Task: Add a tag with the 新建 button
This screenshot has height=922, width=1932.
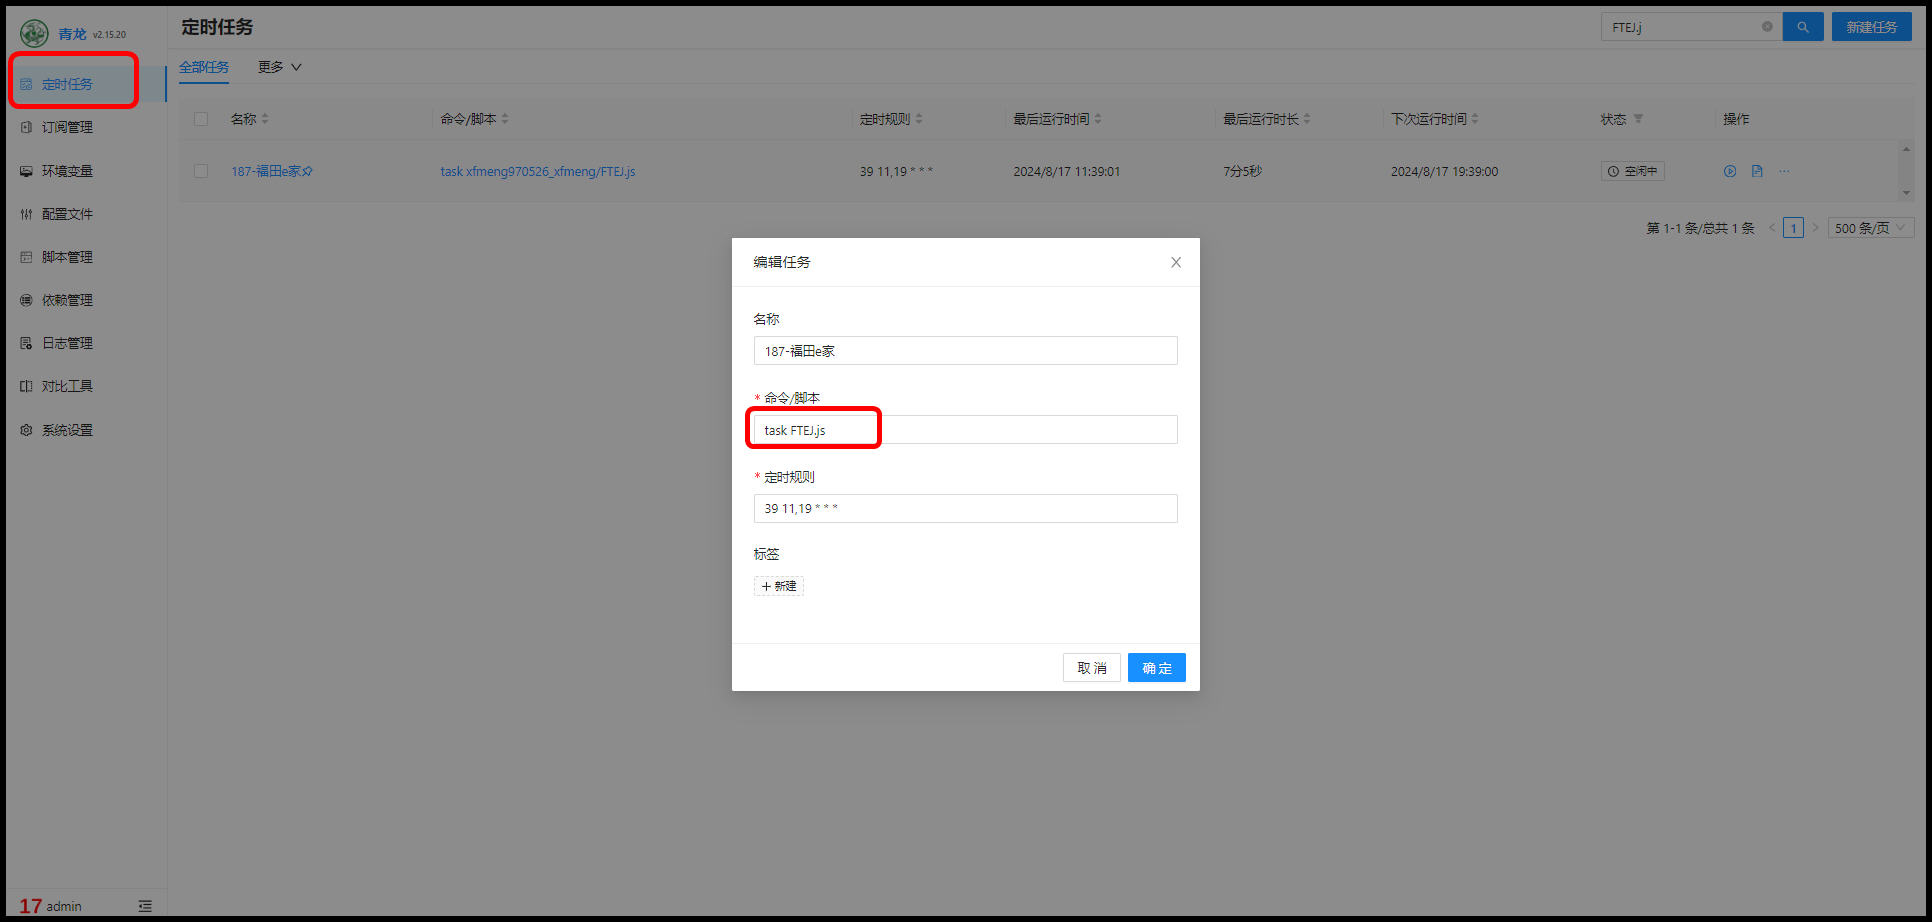Action: [x=779, y=586]
